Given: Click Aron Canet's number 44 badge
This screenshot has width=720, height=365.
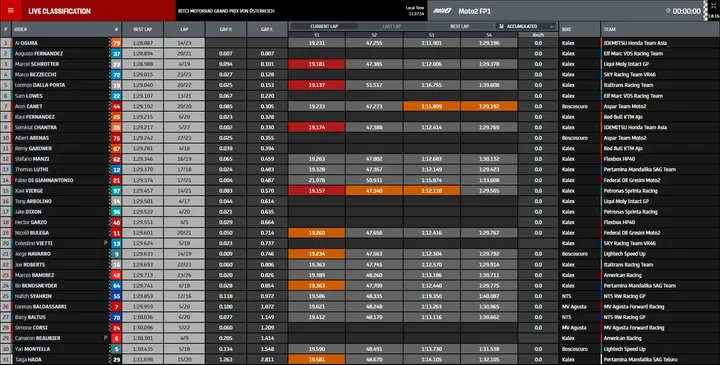Looking at the screenshot, I should (x=116, y=106).
